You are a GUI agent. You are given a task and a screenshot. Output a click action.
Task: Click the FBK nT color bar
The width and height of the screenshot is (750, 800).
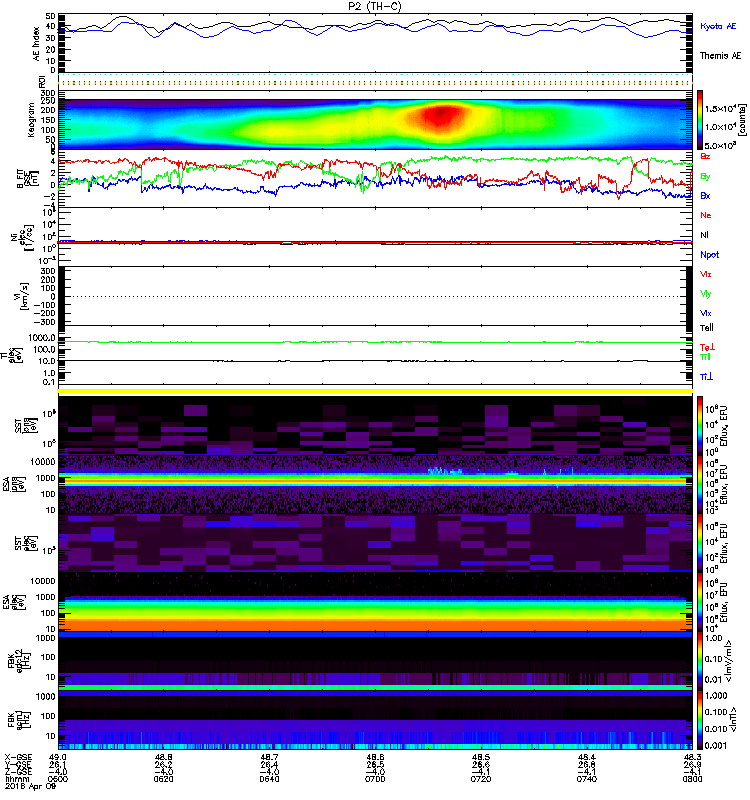(x=700, y=720)
